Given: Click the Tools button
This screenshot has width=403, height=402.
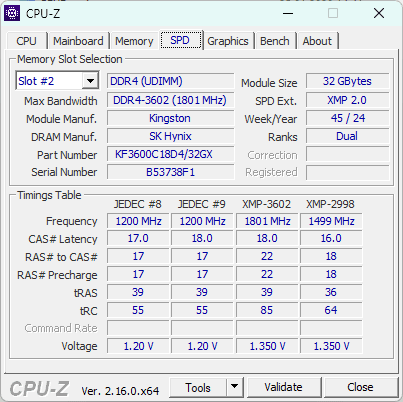Looking at the screenshot, I should [x=198, y=387].
